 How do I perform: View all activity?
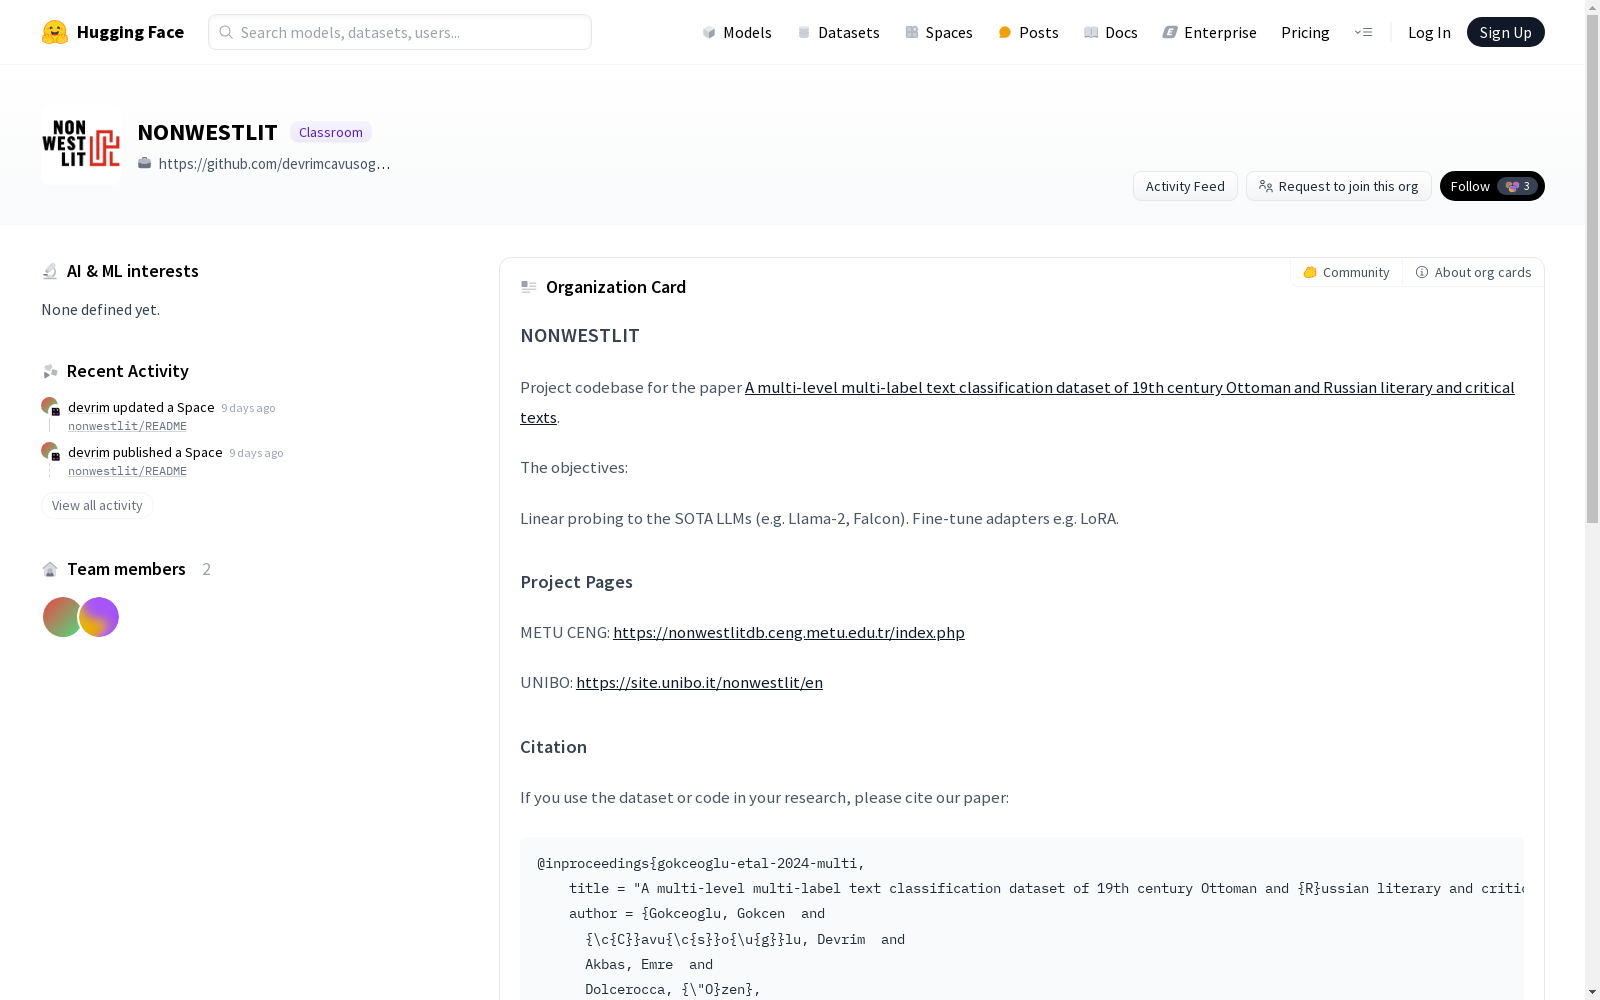click(97, 505)
